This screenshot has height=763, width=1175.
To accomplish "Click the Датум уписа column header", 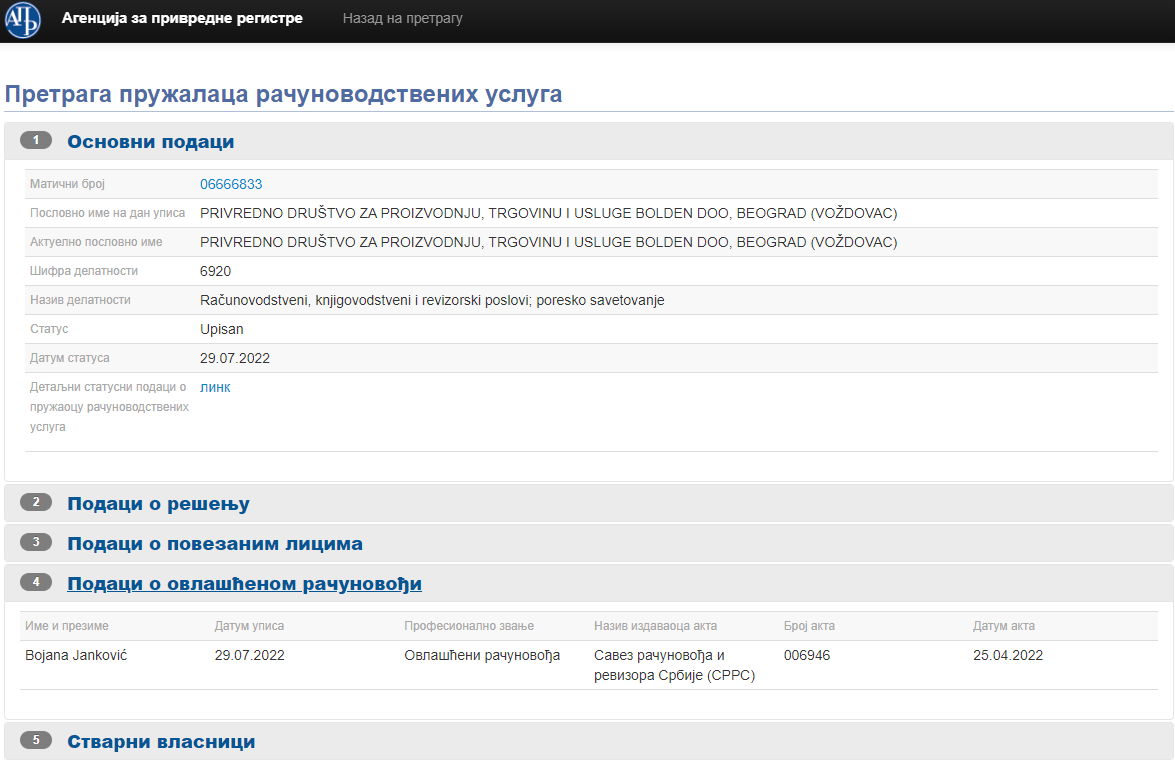I will pos(249,626).
